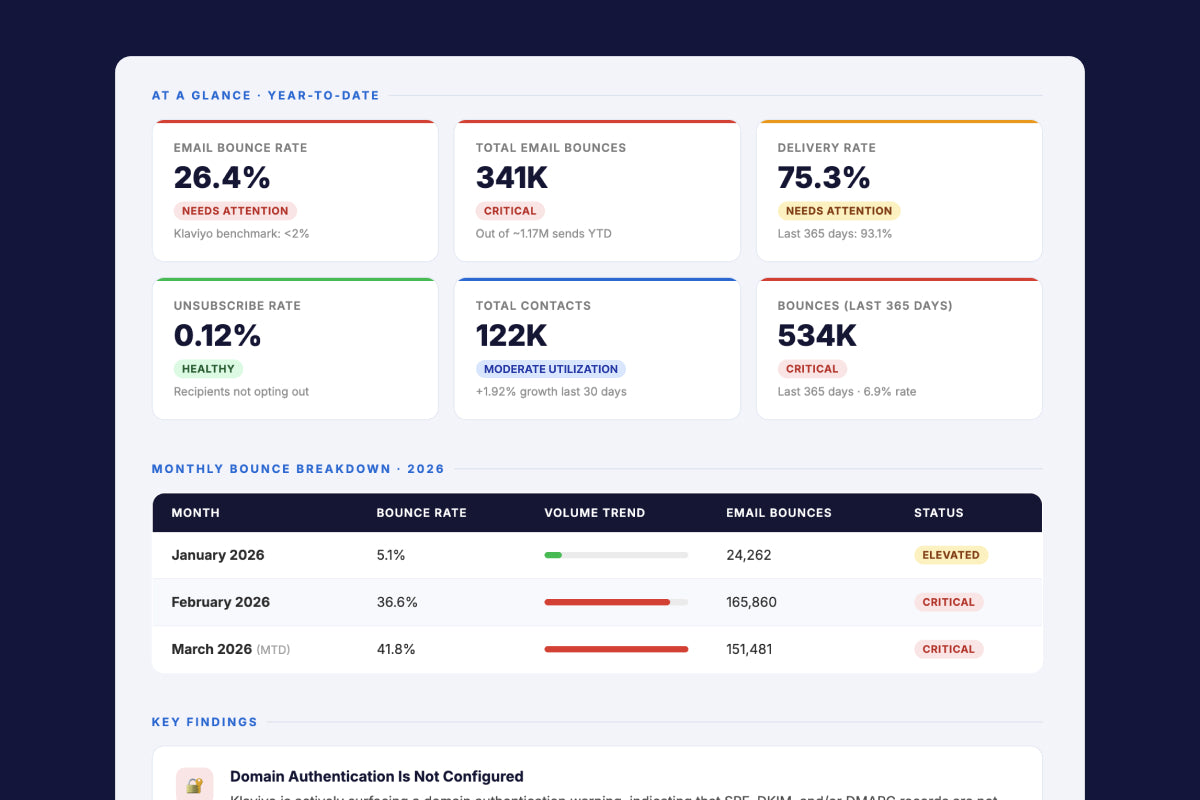Click the lock icon beside Domain Authentication finding
Image resolution: width=1200 pixels, height=800 pixels.
pyautogui.click(x=194, y=784)
